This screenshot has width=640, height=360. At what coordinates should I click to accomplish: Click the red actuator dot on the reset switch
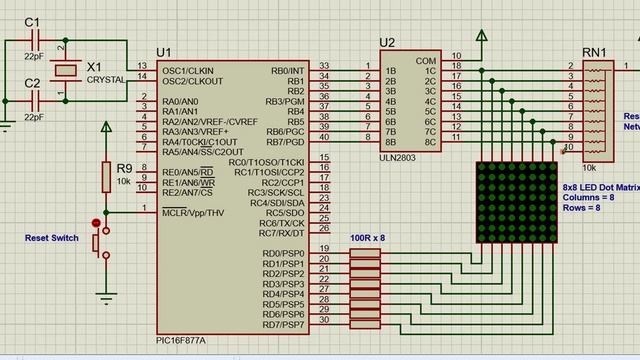(96, 223)
